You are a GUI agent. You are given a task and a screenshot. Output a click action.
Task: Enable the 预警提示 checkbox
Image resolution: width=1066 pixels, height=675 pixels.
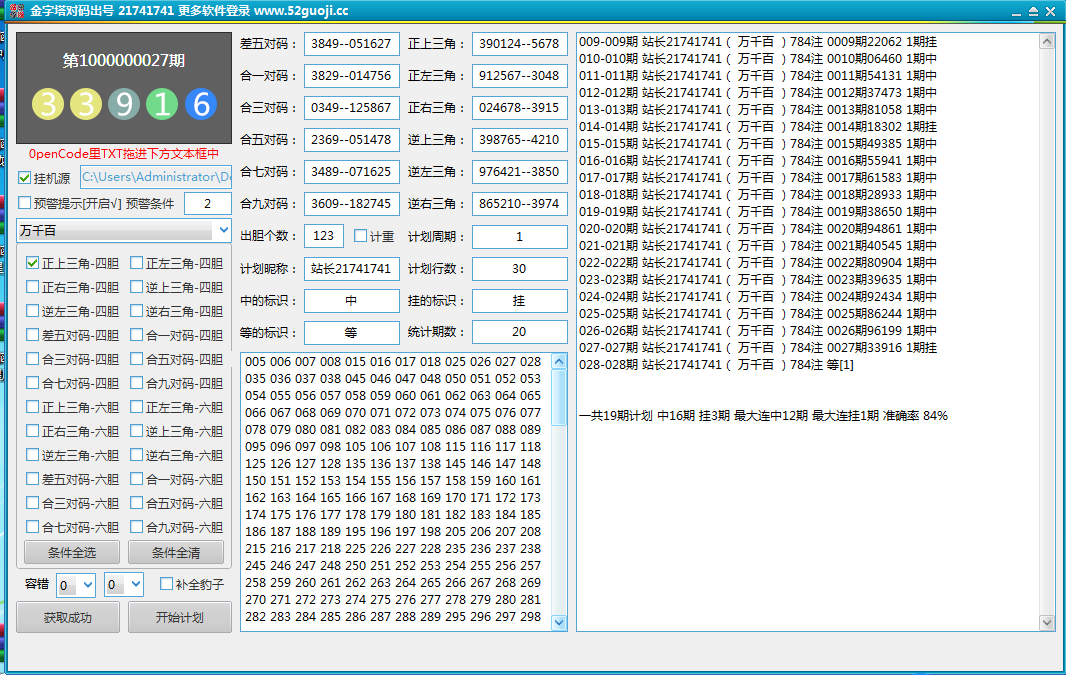click(x=25, y=204)
